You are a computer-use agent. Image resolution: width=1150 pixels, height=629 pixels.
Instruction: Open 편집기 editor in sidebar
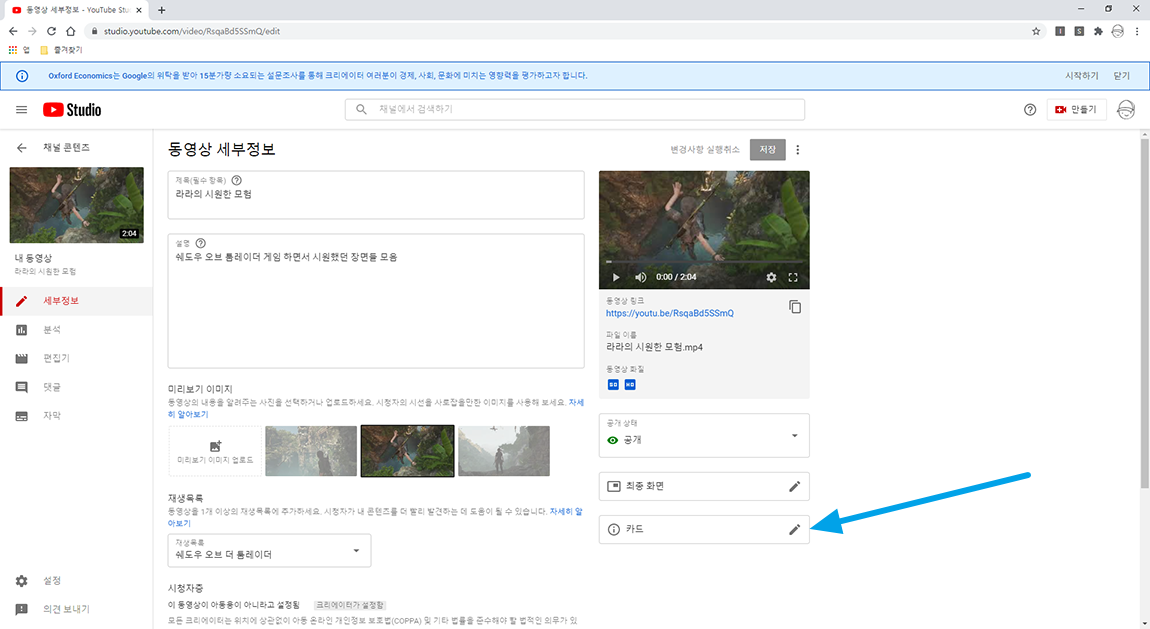coord(76,358)
